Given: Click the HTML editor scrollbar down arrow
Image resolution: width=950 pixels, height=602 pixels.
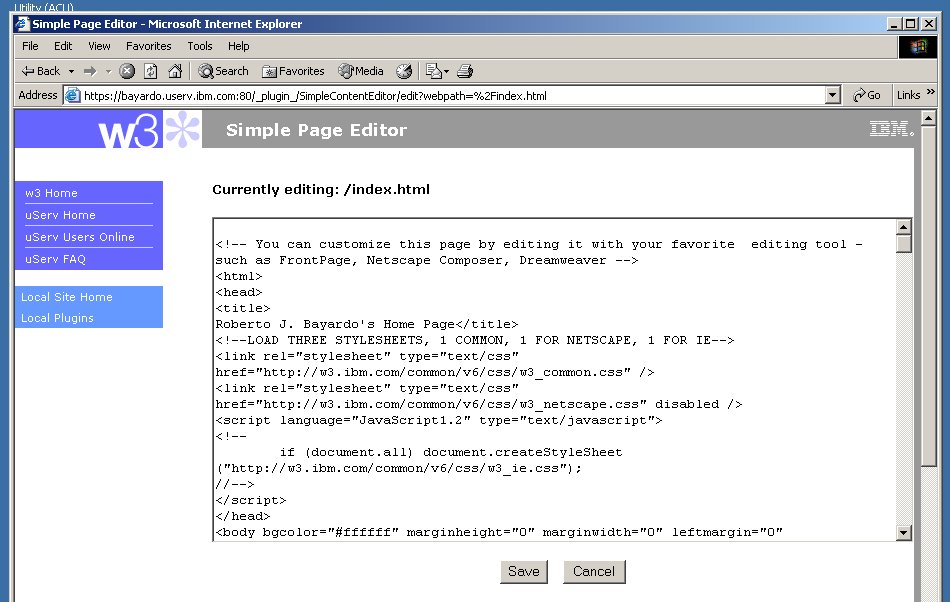Looking at the screenshot, I should pyautogui.click(x=904, y=533).
